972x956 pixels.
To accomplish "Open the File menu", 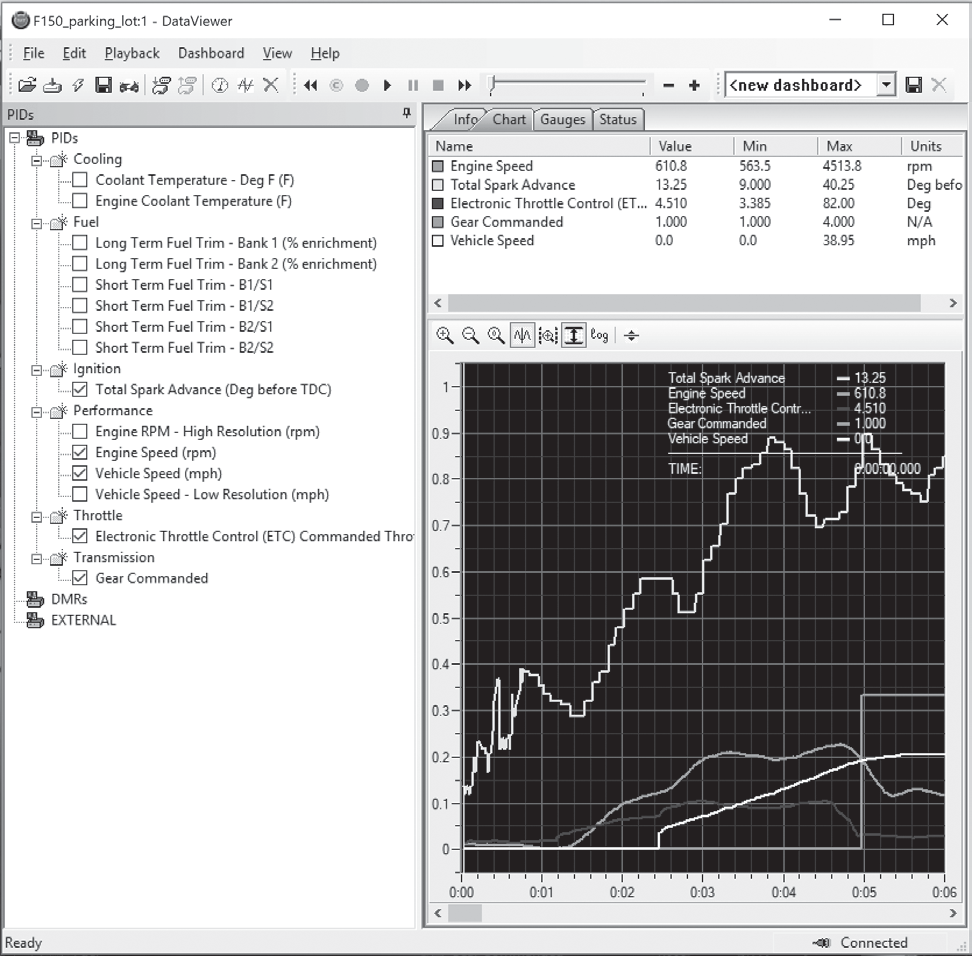I will pyautogui.click(x=33, y=53).
